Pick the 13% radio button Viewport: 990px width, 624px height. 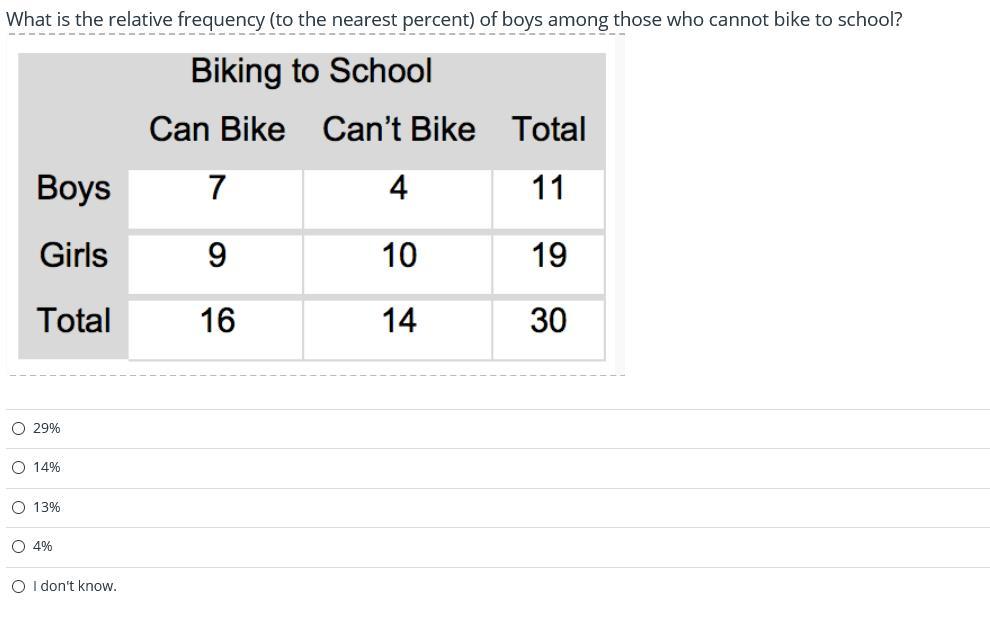coord(19,508)
